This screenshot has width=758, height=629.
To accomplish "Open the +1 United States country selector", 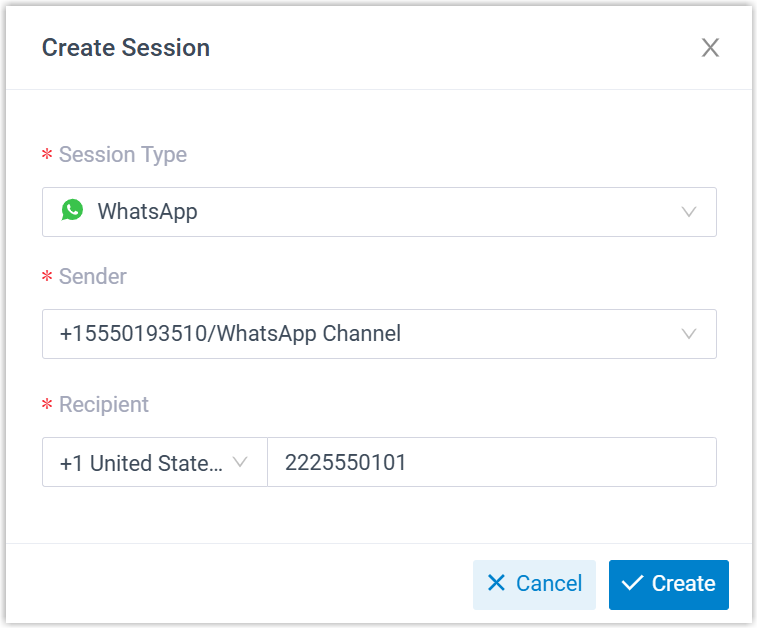I will [143, 462].
